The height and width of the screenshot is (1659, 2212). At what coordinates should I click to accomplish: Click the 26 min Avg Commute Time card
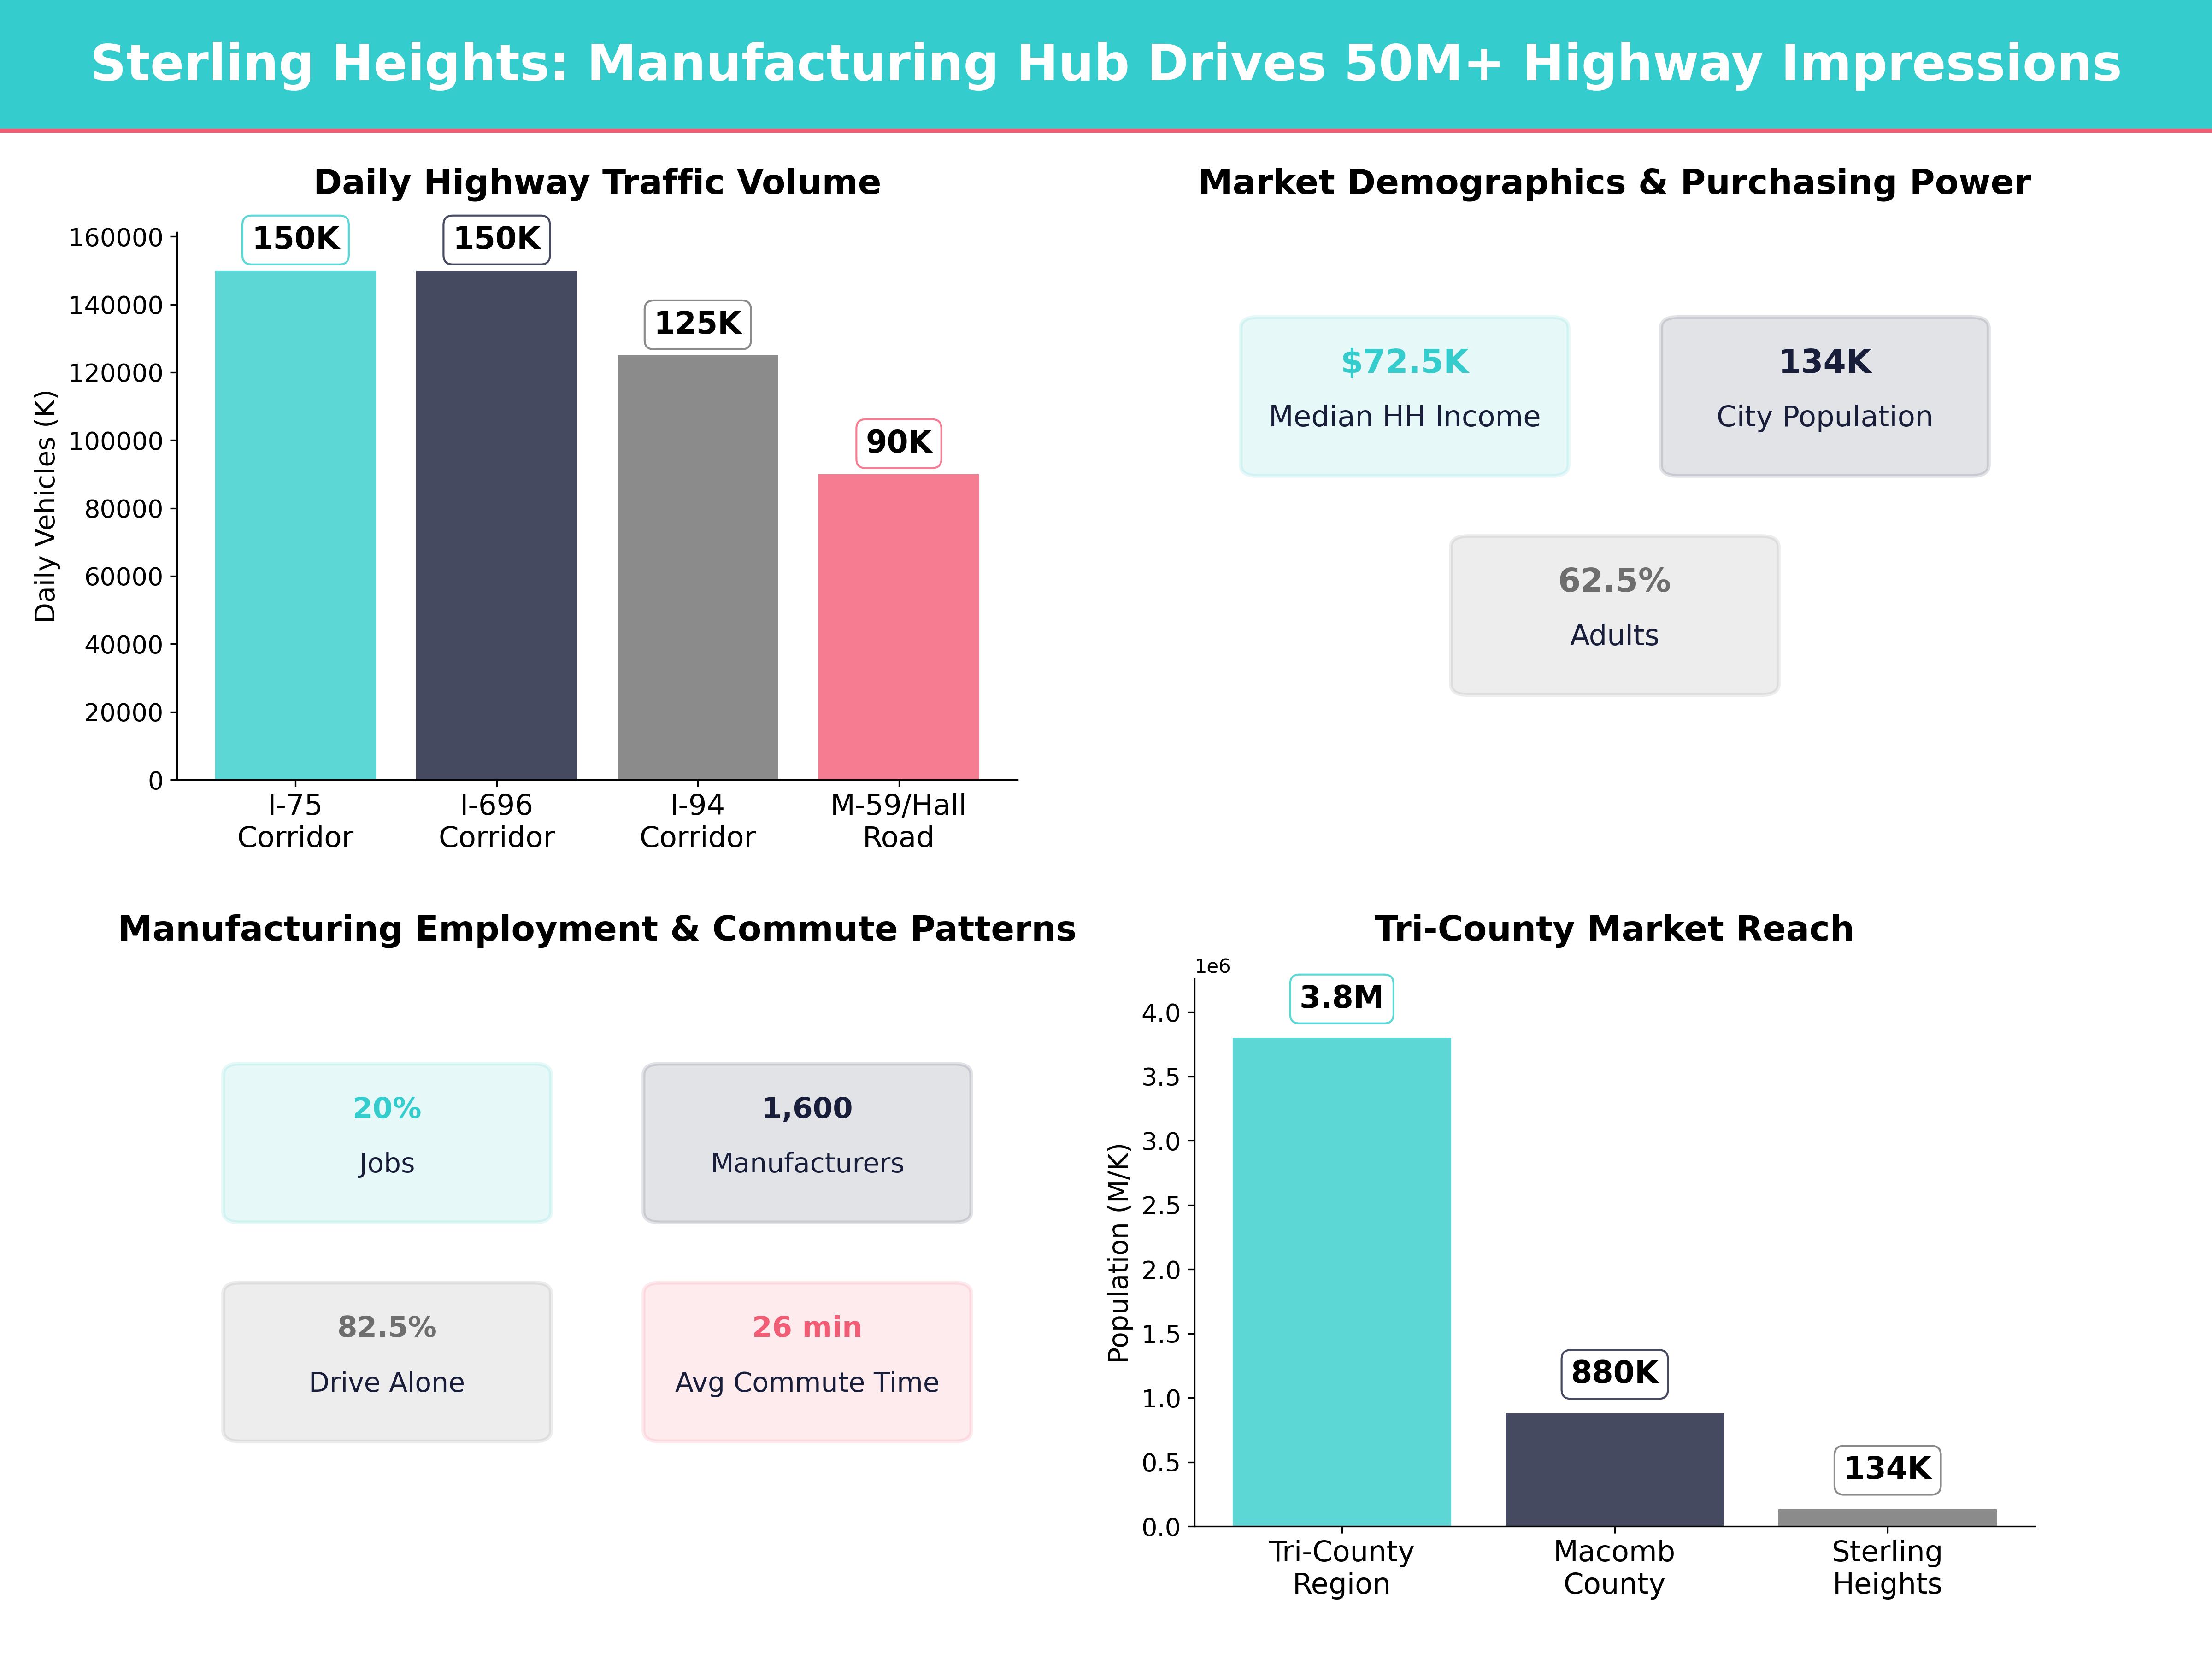(x=806, y=1360)
